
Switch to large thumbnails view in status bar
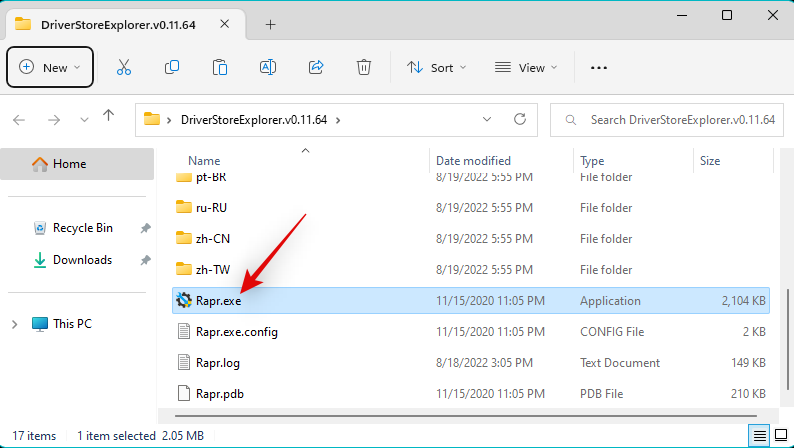[781, 435]
